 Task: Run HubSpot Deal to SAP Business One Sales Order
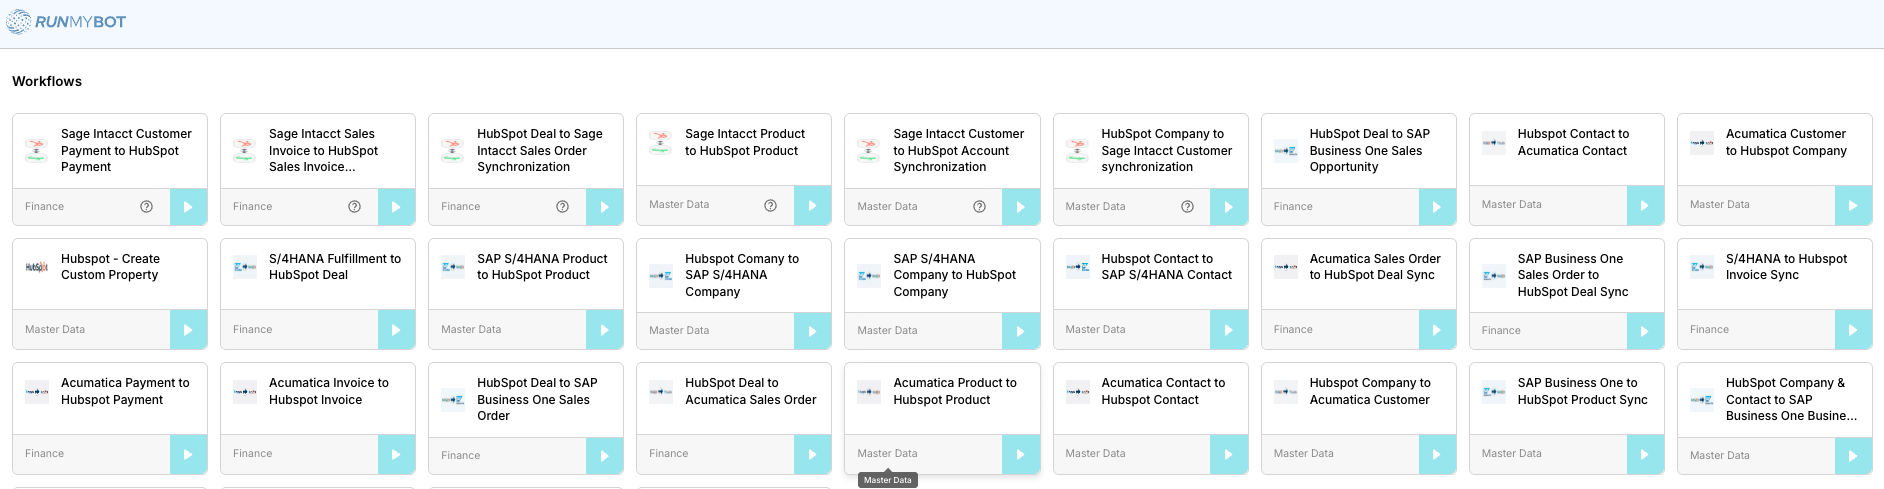point(604,456)
